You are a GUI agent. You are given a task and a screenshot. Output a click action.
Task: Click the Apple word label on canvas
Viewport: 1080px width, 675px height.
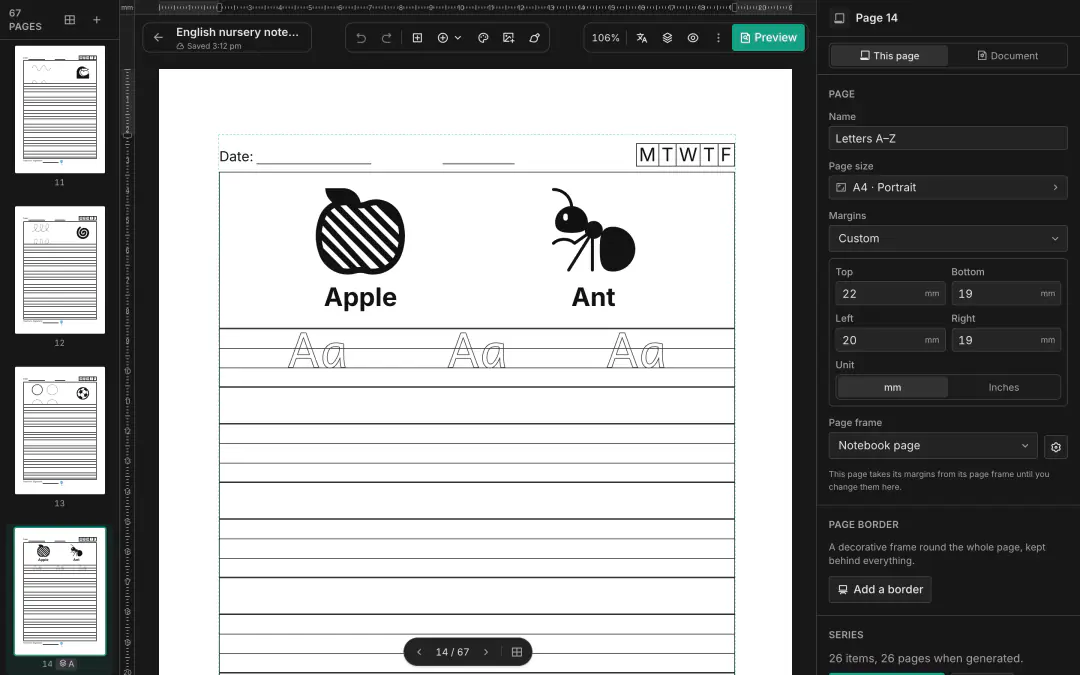[x=360, y=298]
